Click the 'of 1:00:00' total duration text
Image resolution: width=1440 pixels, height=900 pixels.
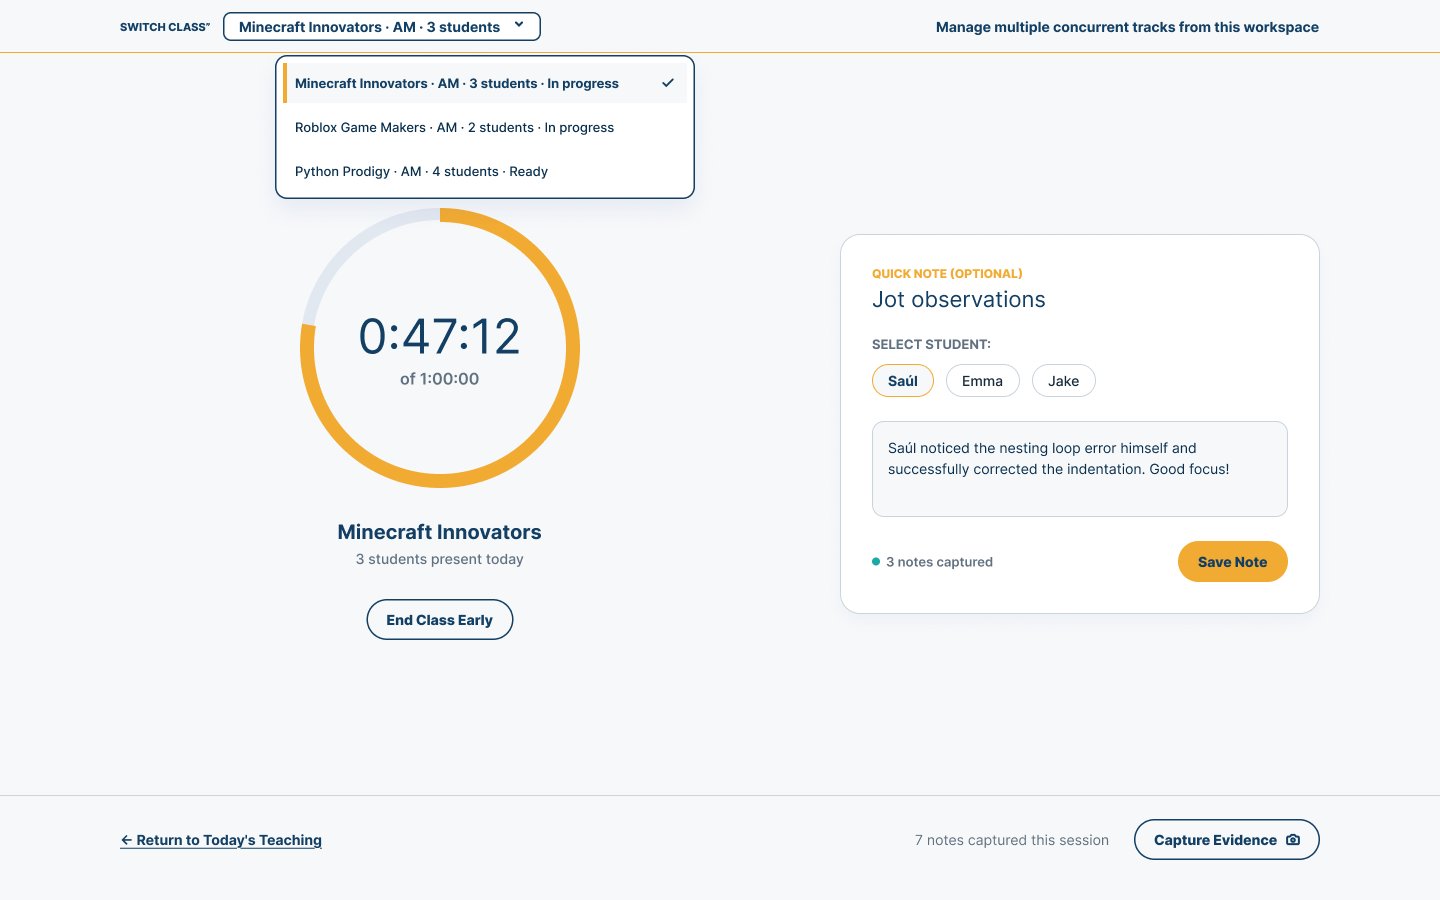[440, 379]
